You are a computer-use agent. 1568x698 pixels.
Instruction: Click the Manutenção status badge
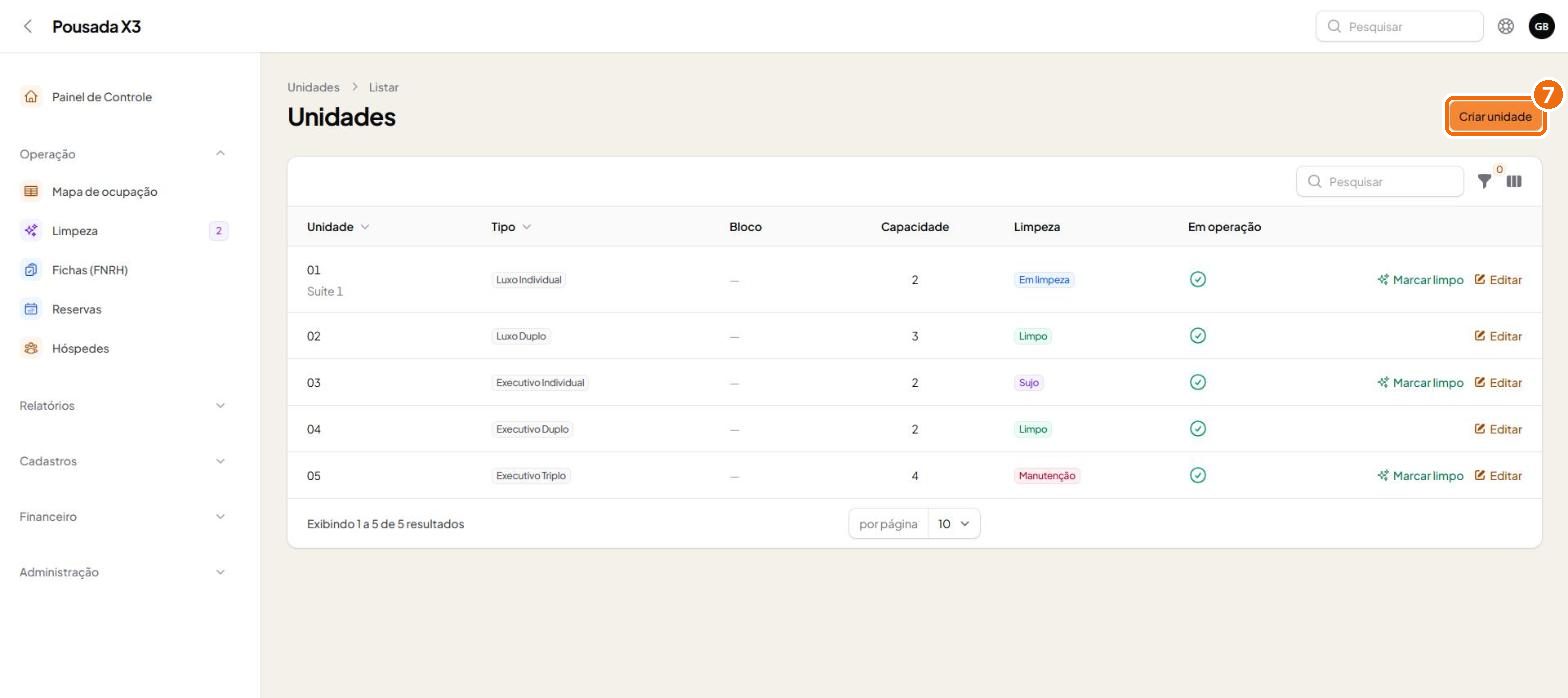click(x=1047, y=476)
